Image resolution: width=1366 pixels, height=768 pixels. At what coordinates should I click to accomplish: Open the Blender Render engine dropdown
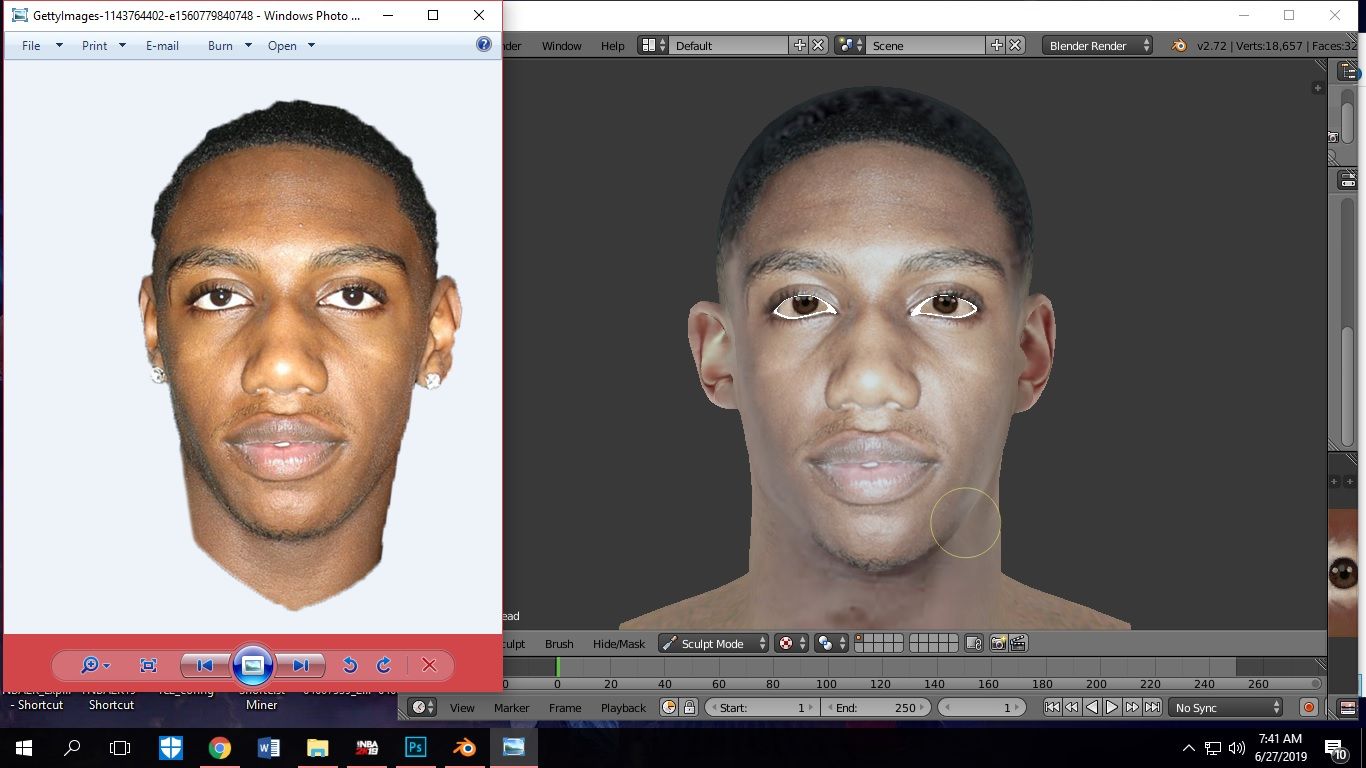[x=1097, y=45]
